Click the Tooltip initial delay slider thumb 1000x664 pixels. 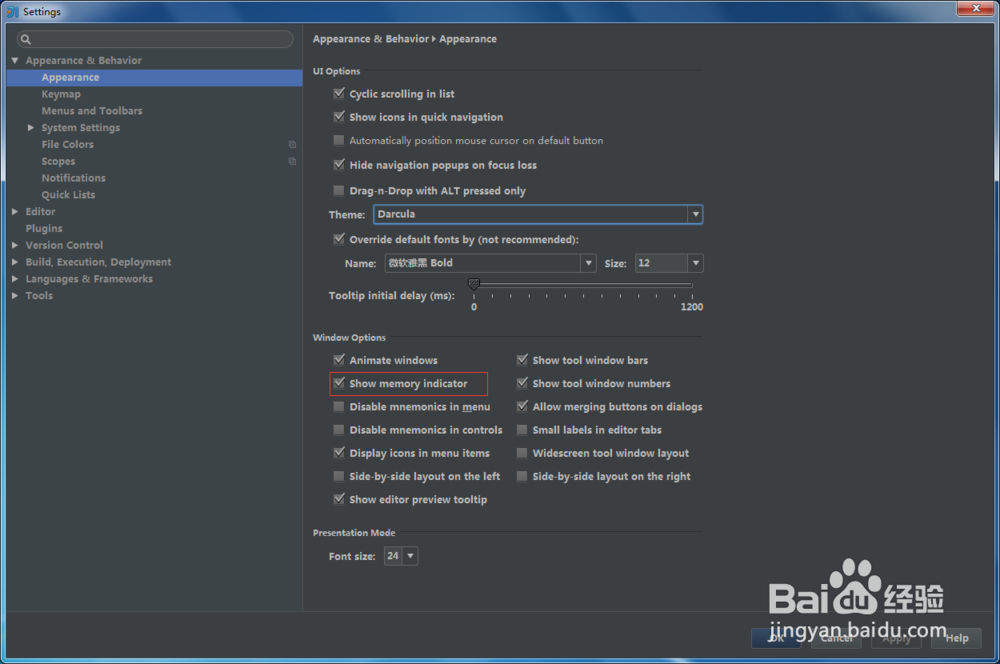coord(473,284)
